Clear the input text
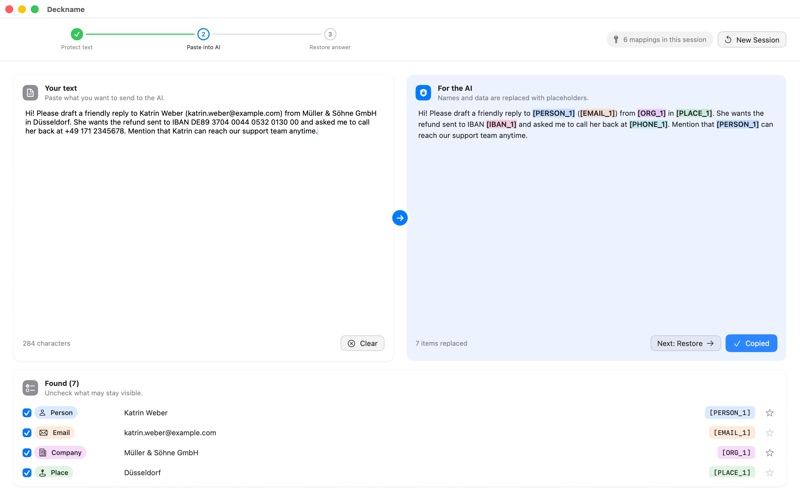The image size is (800, 500). pos(362,343)
